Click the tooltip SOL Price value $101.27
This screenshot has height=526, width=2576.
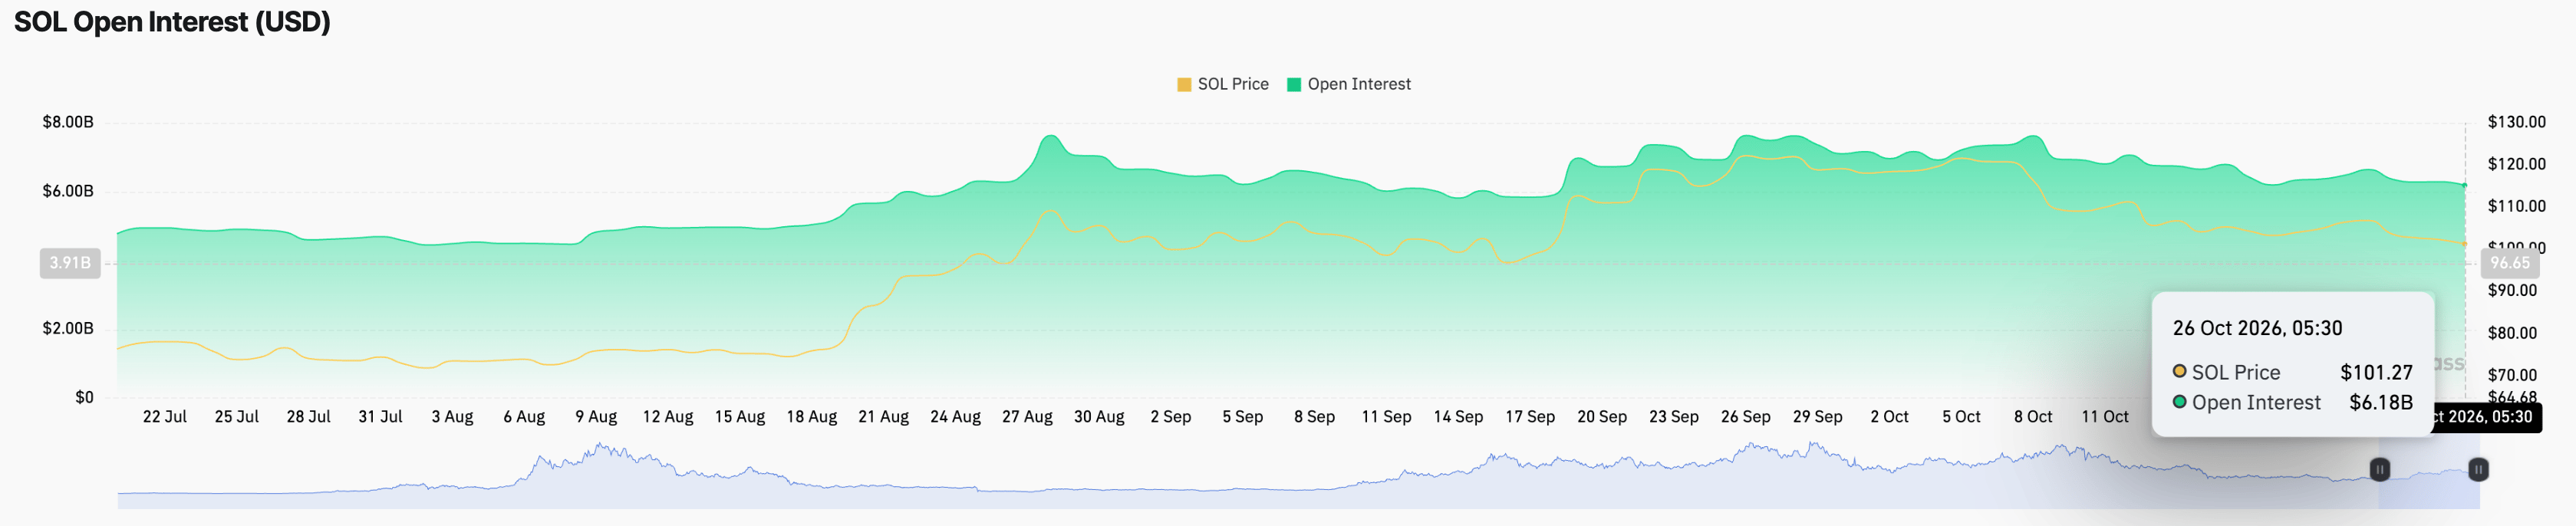coord(2376,372)
